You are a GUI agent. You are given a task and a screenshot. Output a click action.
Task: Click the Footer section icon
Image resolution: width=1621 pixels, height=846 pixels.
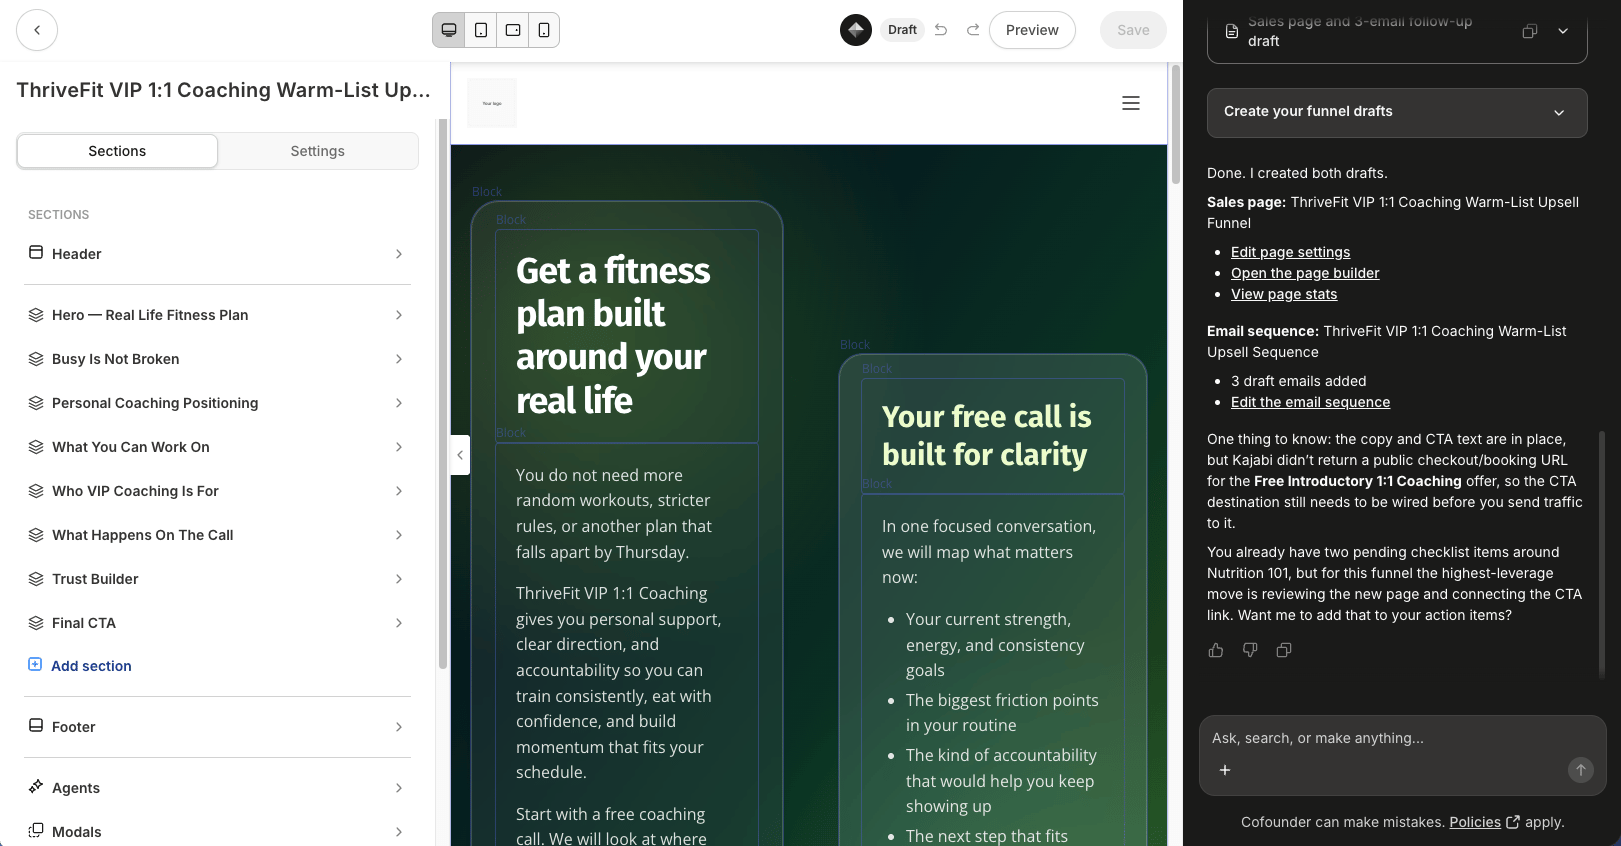(36, 726)
